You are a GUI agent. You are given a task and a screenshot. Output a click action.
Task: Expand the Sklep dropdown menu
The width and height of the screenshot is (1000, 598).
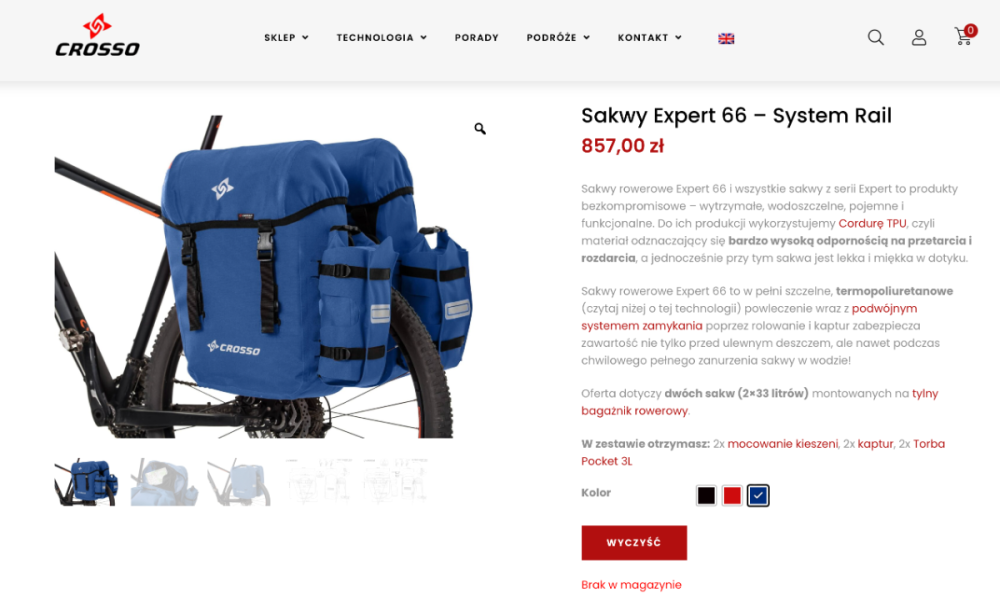(x=286, y=38)
